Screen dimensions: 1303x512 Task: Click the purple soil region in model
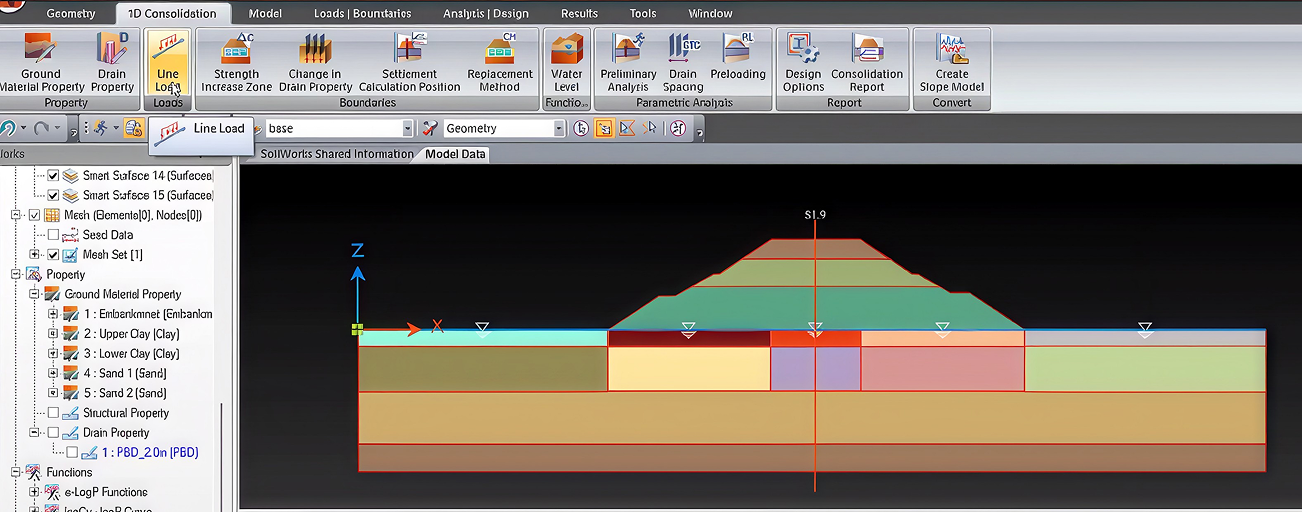coord(815,369)
